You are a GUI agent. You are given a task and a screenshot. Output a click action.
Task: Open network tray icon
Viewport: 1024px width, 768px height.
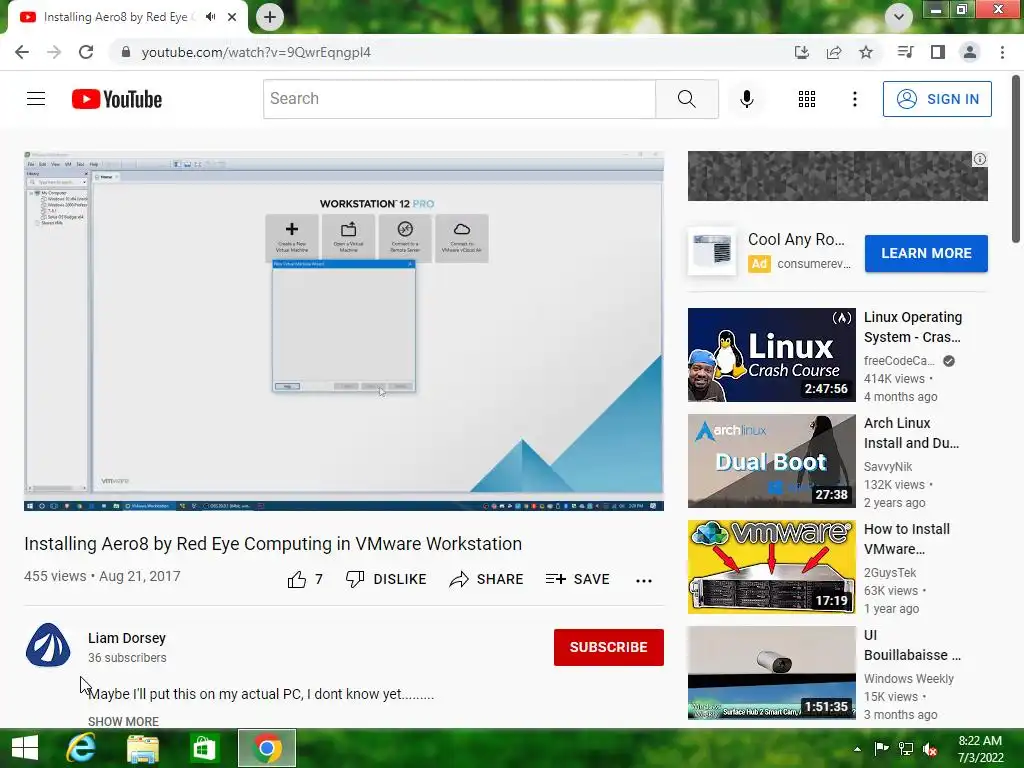[x=906, y=748]
